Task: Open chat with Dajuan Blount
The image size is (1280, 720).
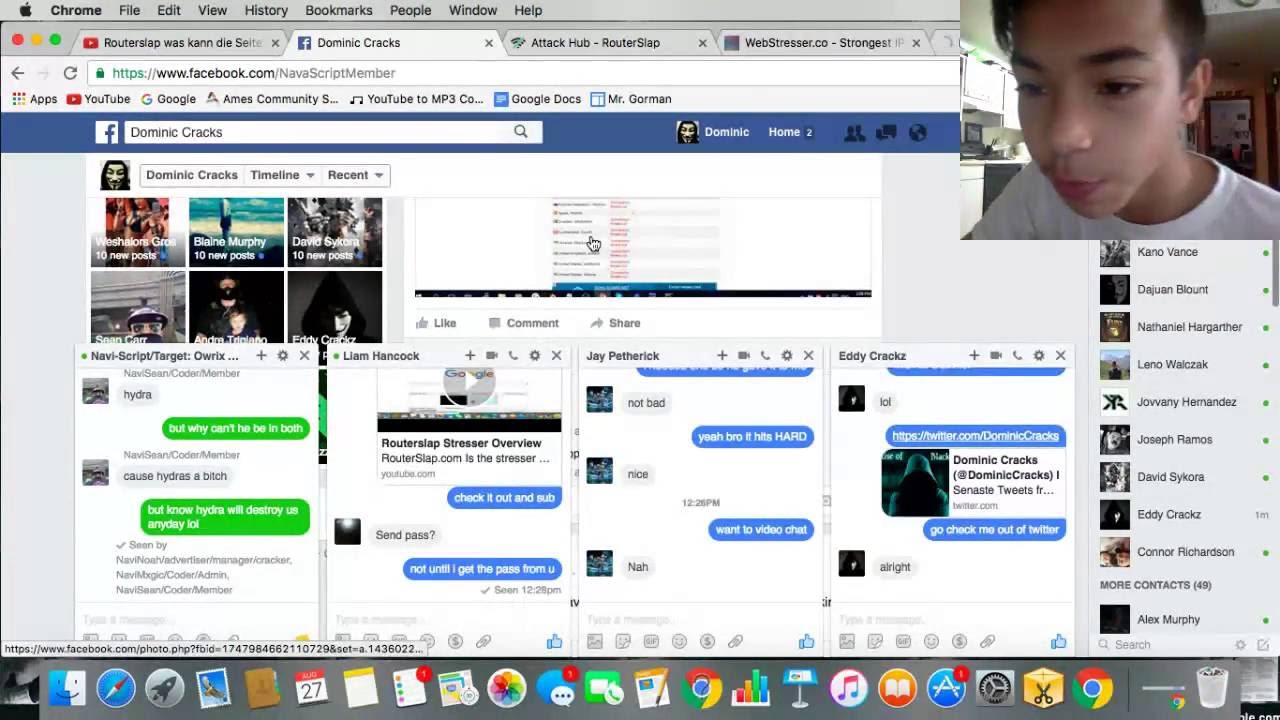Action: click(1184, 290)
